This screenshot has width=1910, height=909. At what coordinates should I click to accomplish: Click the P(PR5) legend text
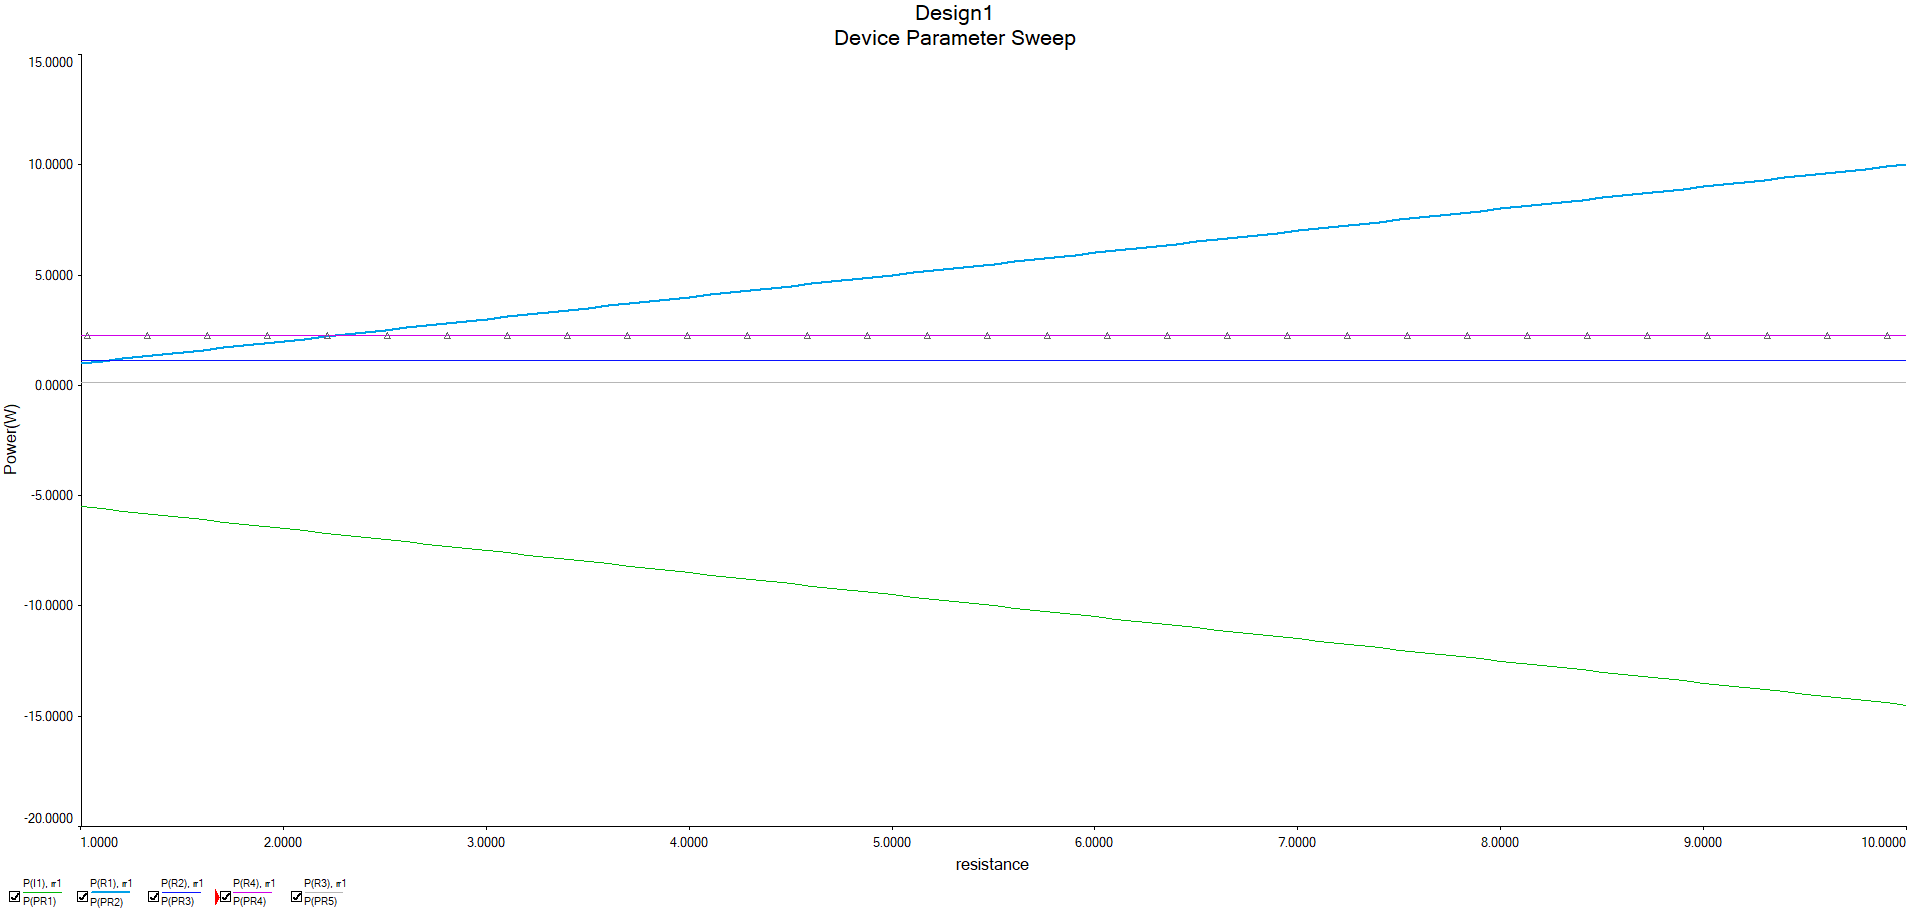(x=321, y=901)
